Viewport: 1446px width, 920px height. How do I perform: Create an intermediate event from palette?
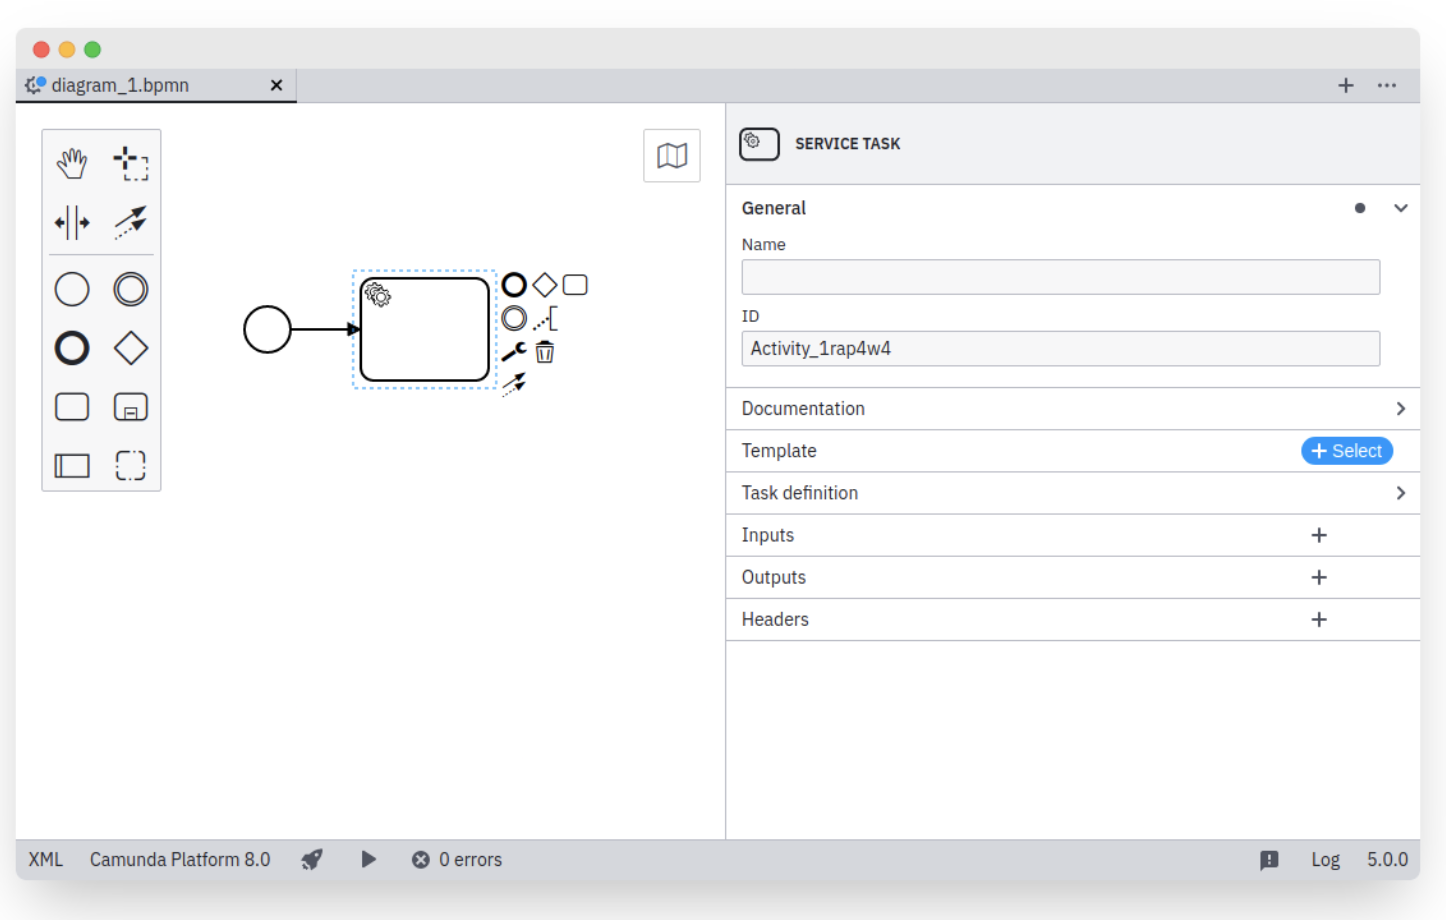pyautogui.click(x=131, y=290)
